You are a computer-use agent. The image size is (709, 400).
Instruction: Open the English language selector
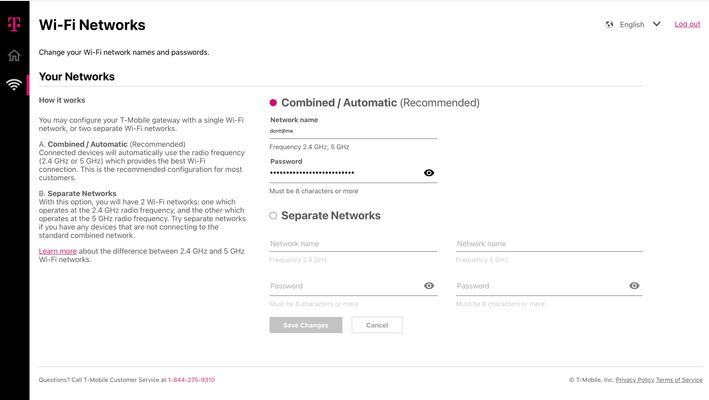(x=632, y=24)
